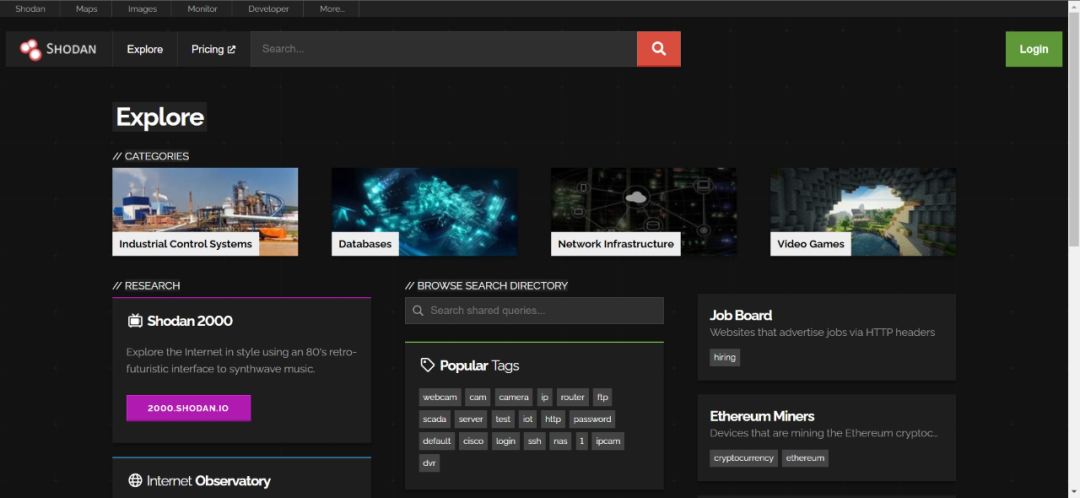Select the ip tag
The height and width of the screenshot is (498, 1080).
(x=545, y=397)
